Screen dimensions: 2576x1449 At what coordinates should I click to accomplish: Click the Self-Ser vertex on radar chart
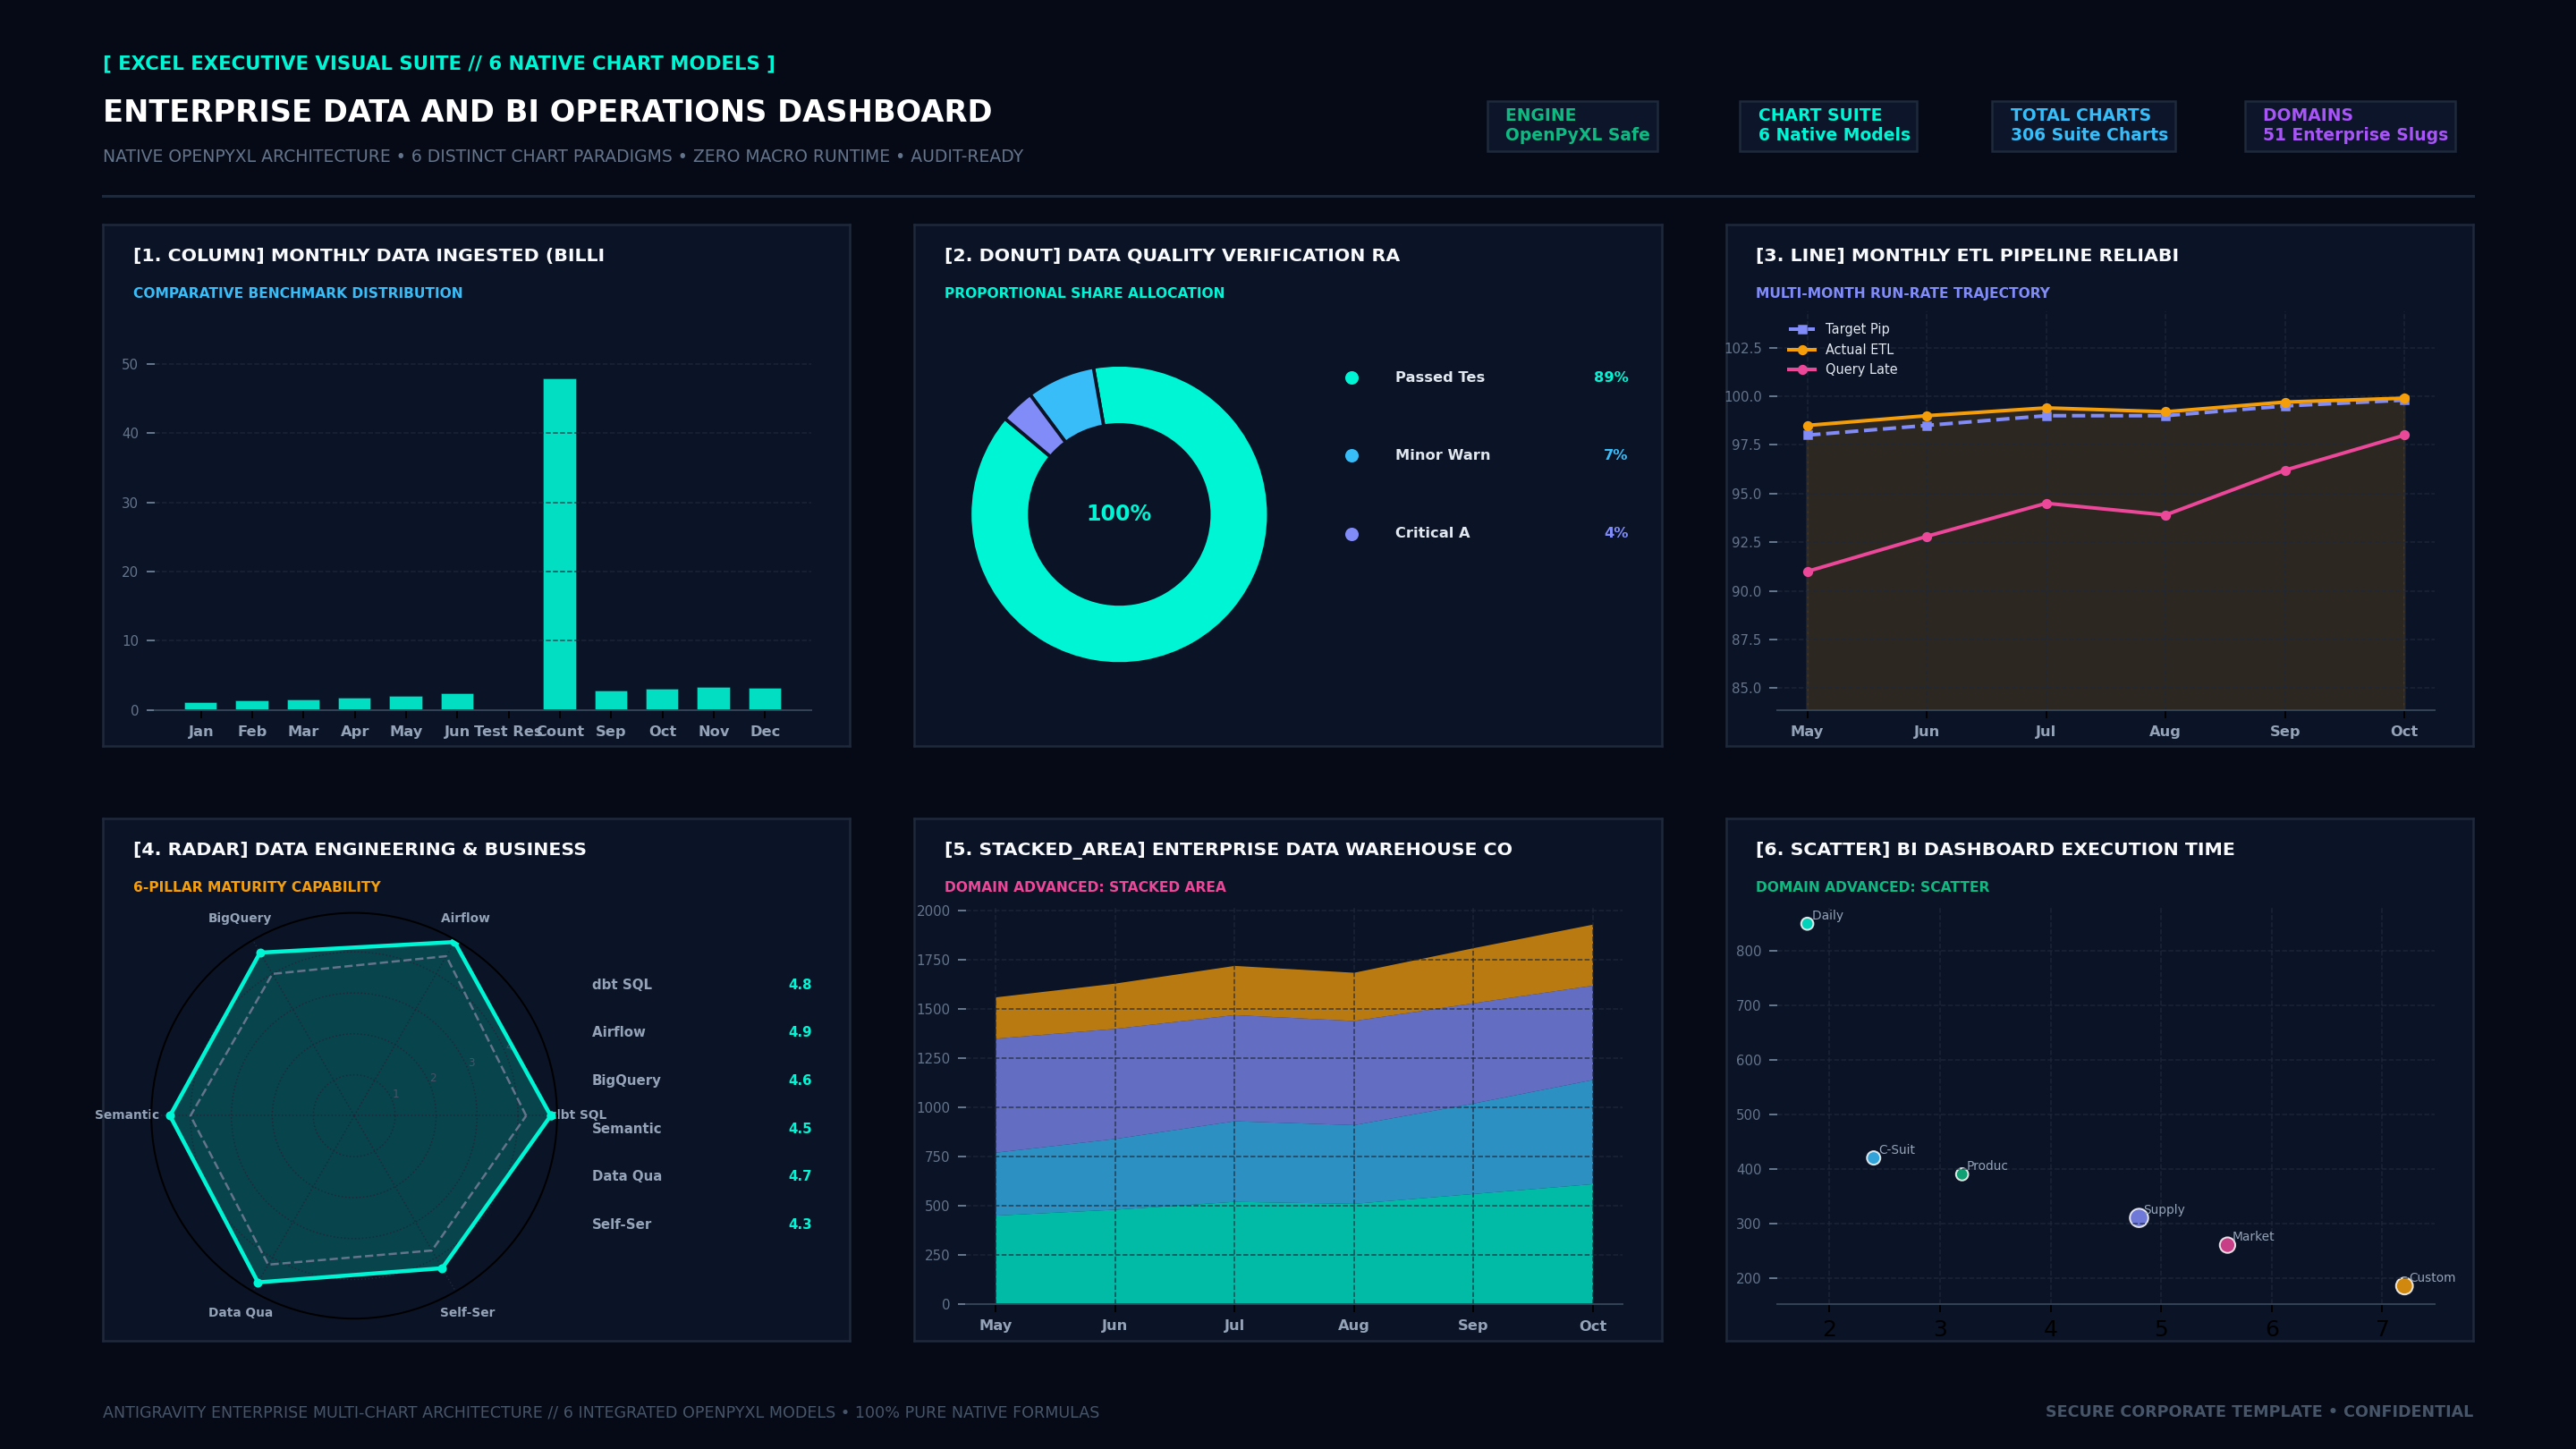[442, 1268]
